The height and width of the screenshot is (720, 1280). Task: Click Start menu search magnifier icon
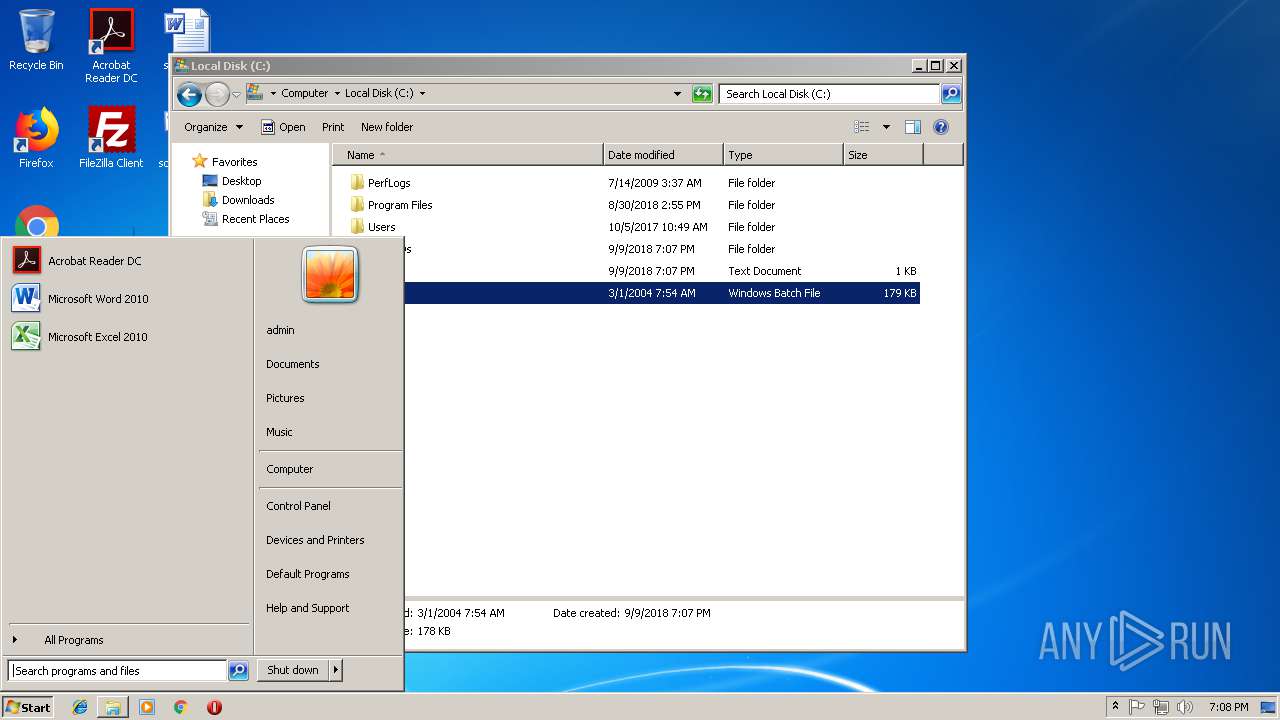click(x=238, y=671)
